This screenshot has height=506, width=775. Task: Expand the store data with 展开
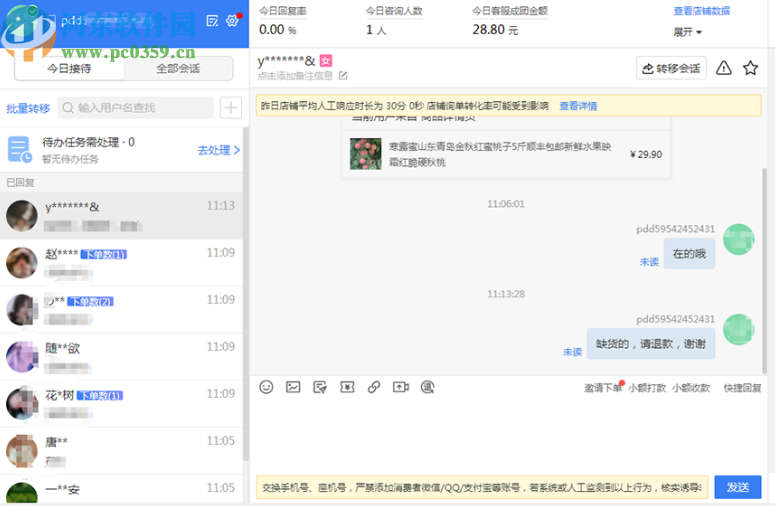click(688, 32)
